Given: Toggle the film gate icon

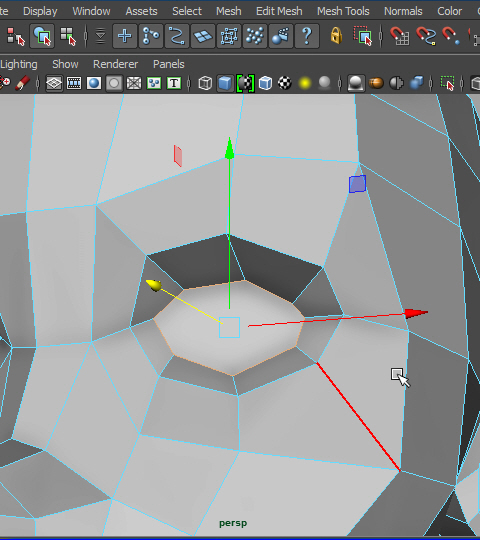Looking at the screenshot, I should (x=74, y=83).
